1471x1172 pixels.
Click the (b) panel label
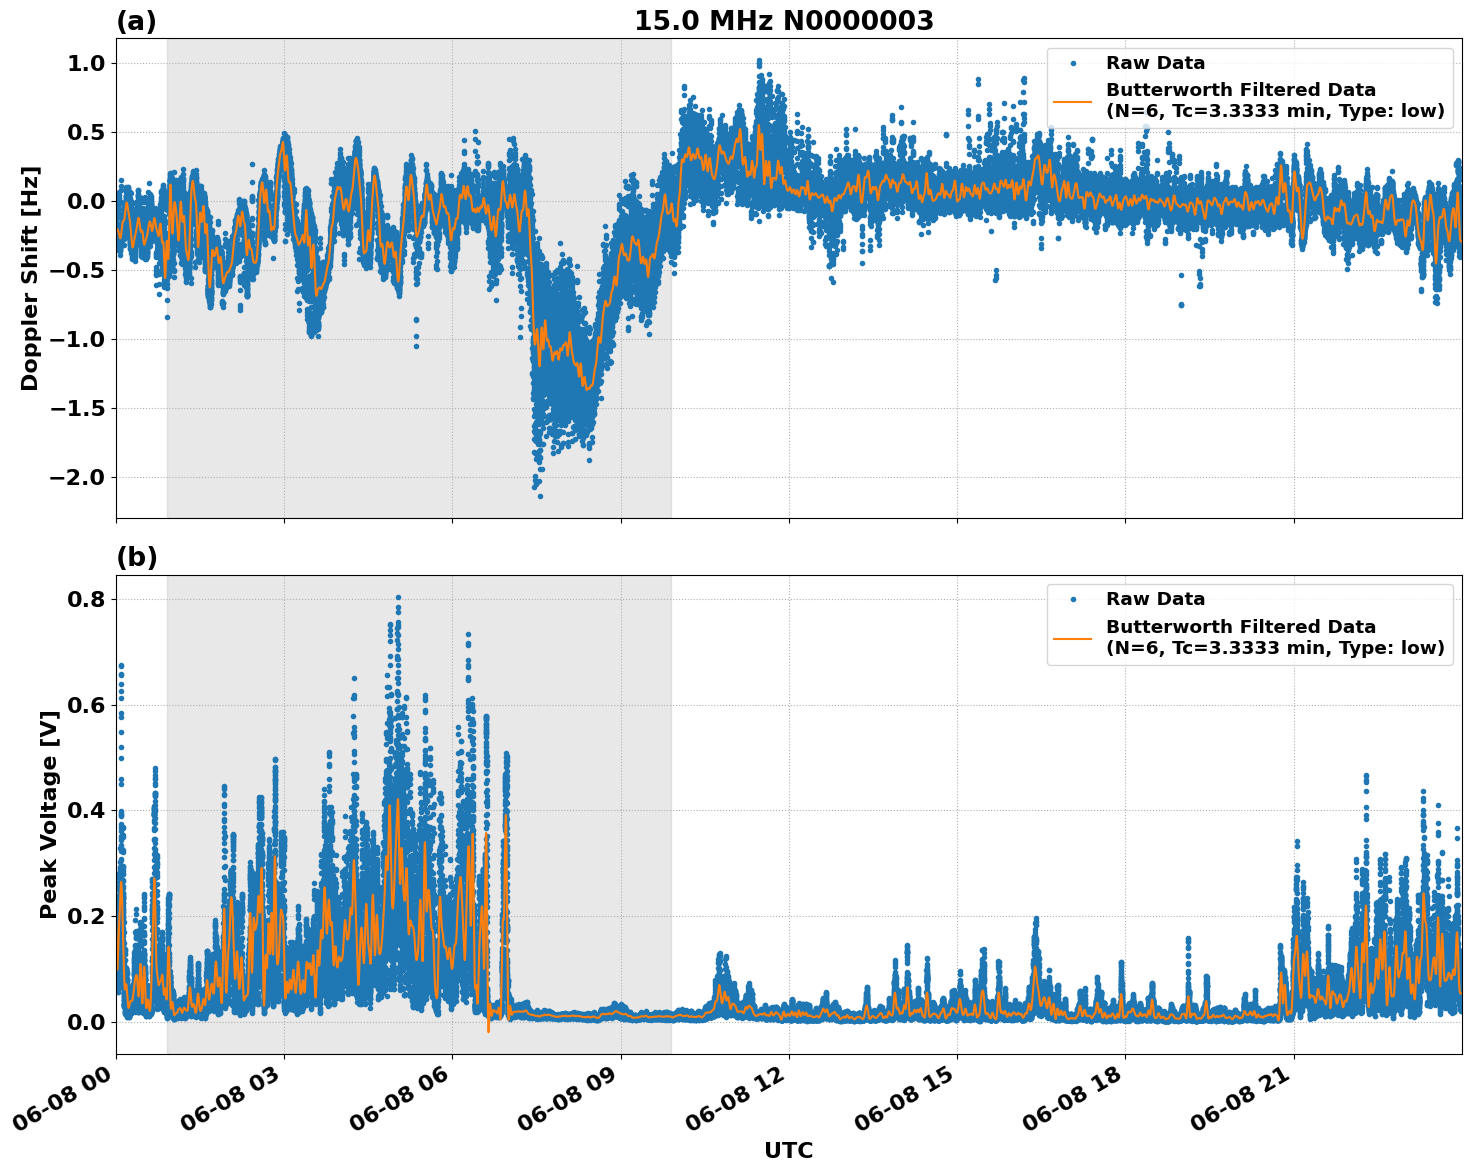pos(136,557)
